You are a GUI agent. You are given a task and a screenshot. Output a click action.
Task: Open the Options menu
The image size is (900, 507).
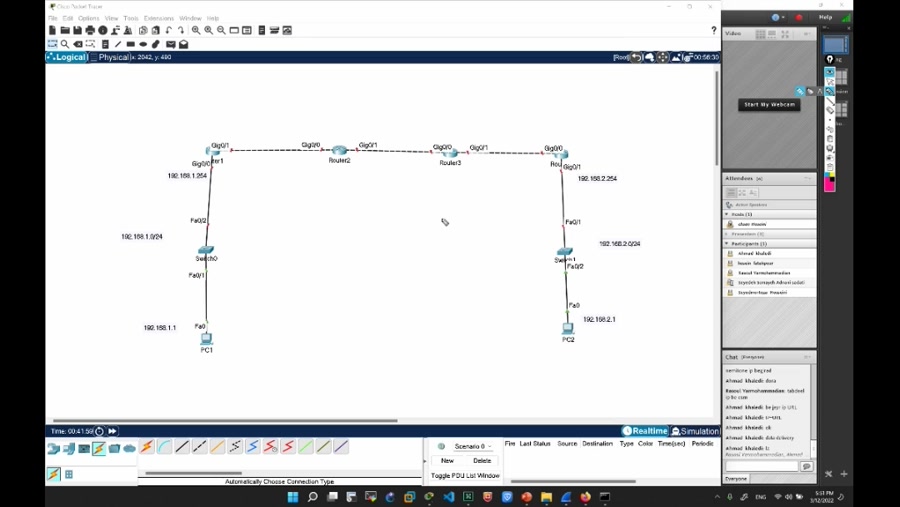click(x=88, y=18)
